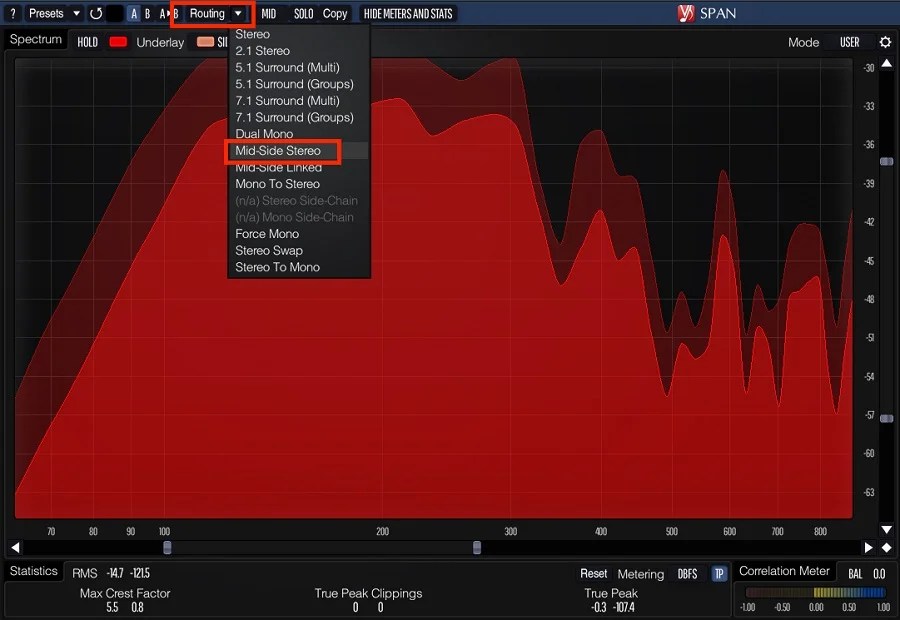The image size is (900, 620).
Task: Toggle the TP true peak indicator
Action: pos(718,574)
